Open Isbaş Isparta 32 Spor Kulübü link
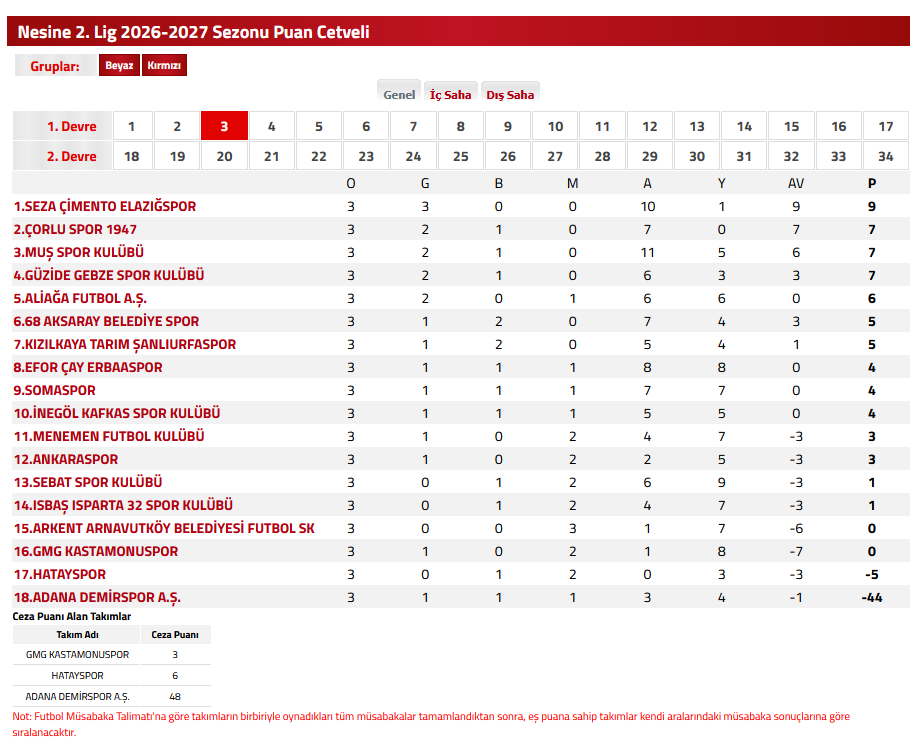Image resolution: width=915 pixels, height=747 pixels. tap(123, 505)
